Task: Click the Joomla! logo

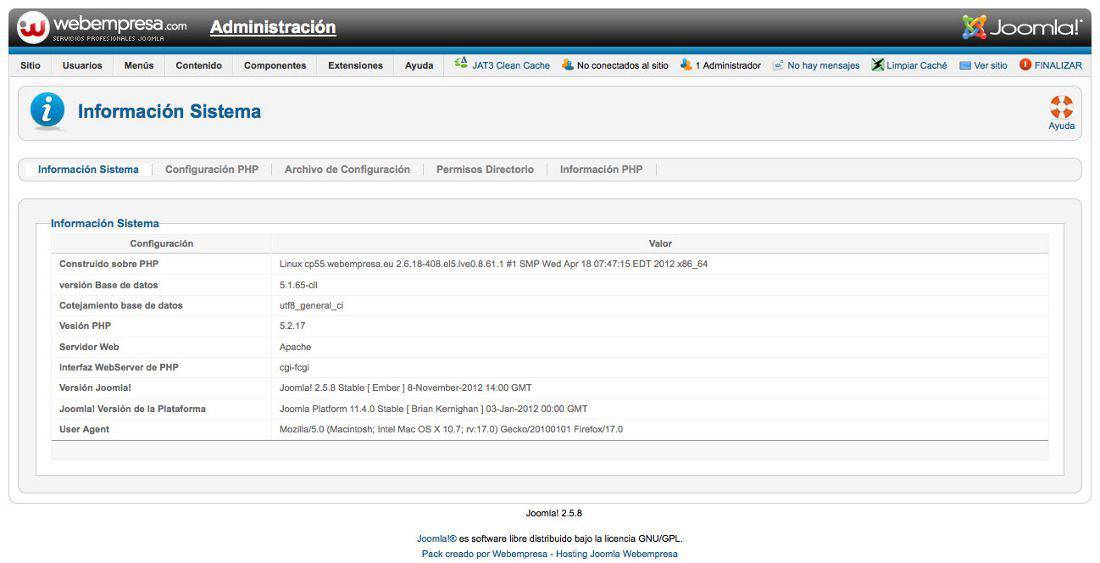Action: pyautogui.click(x=1021, y=27)
